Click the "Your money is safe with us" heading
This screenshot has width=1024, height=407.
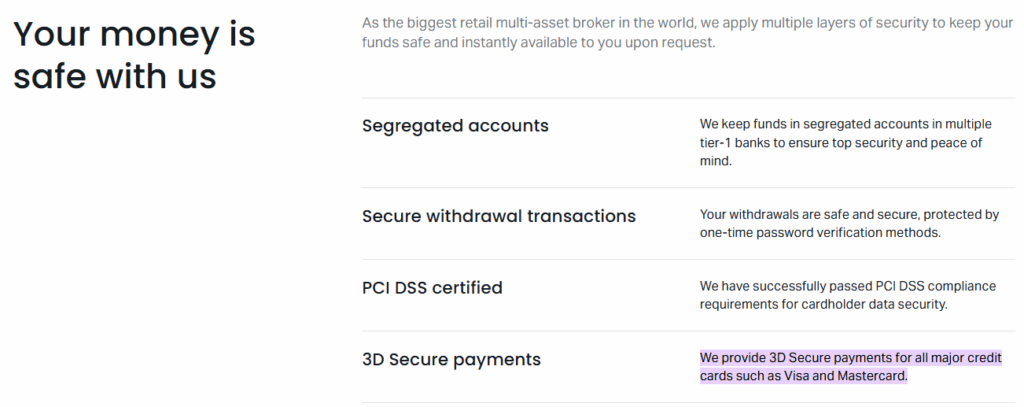(134, 55)
